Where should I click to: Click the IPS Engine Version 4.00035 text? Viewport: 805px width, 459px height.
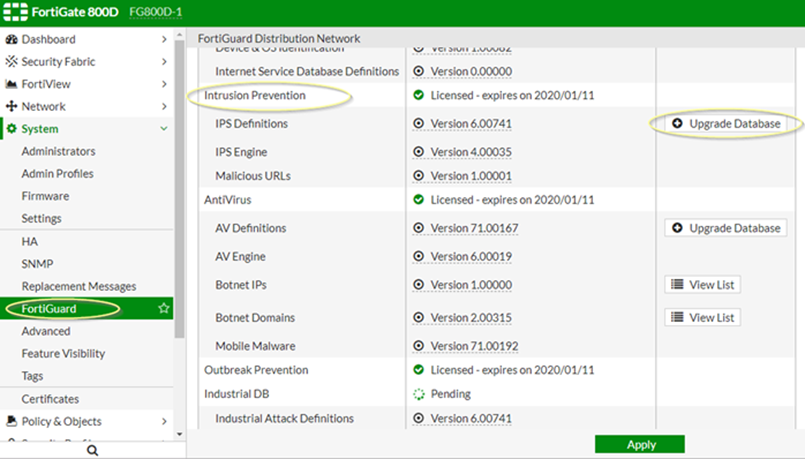click(471, 152)
